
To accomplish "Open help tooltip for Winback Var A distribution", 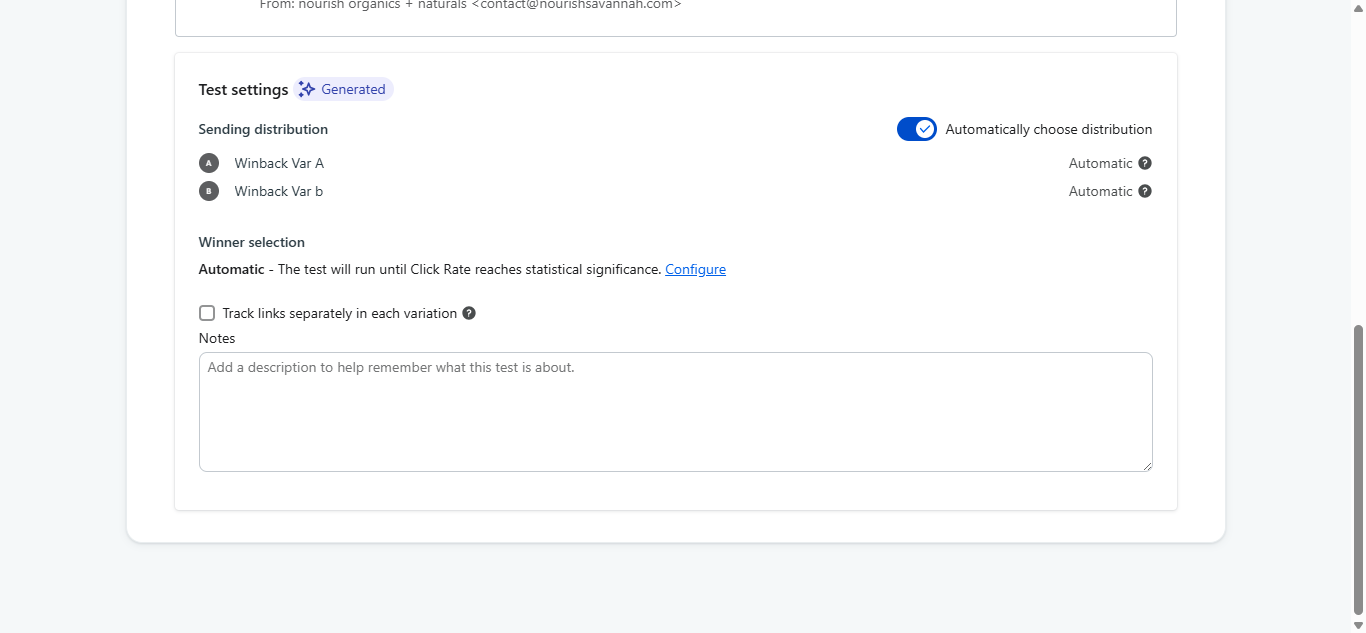I will click(1145, 163).
